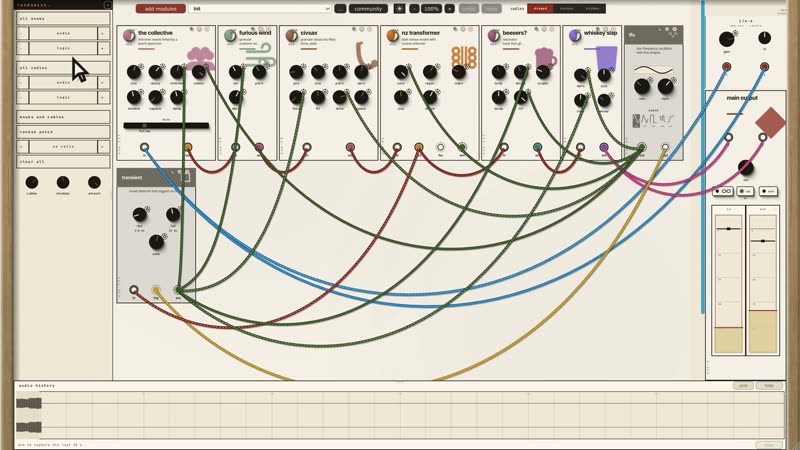Click furious wind's green mix dial icon

(230, 36)
